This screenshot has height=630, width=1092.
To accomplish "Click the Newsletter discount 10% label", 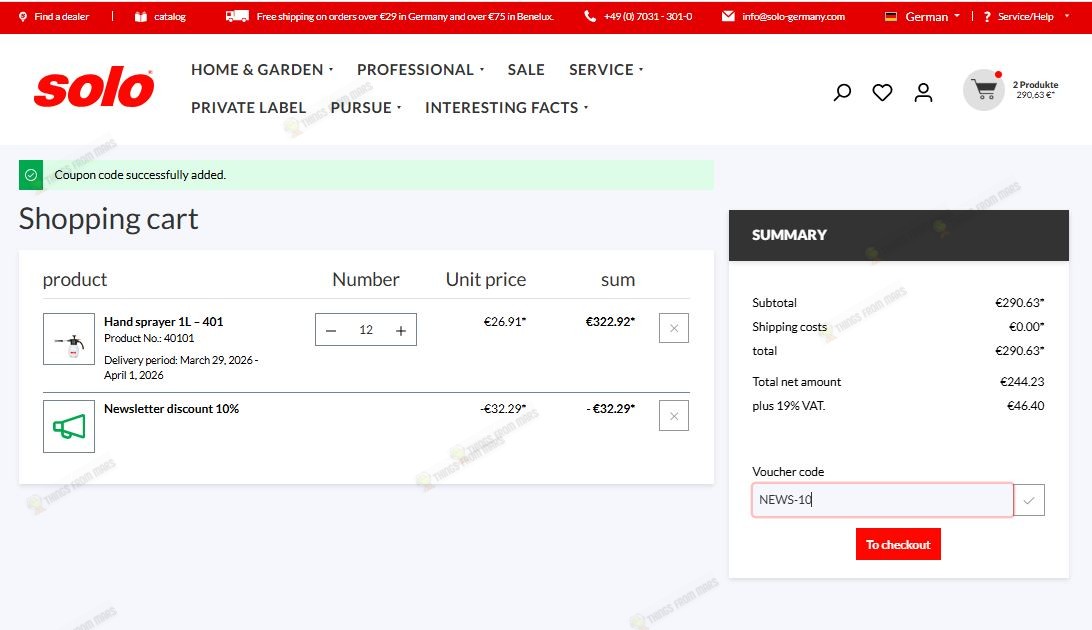I will pyautogui.click(x=171, y=409).
